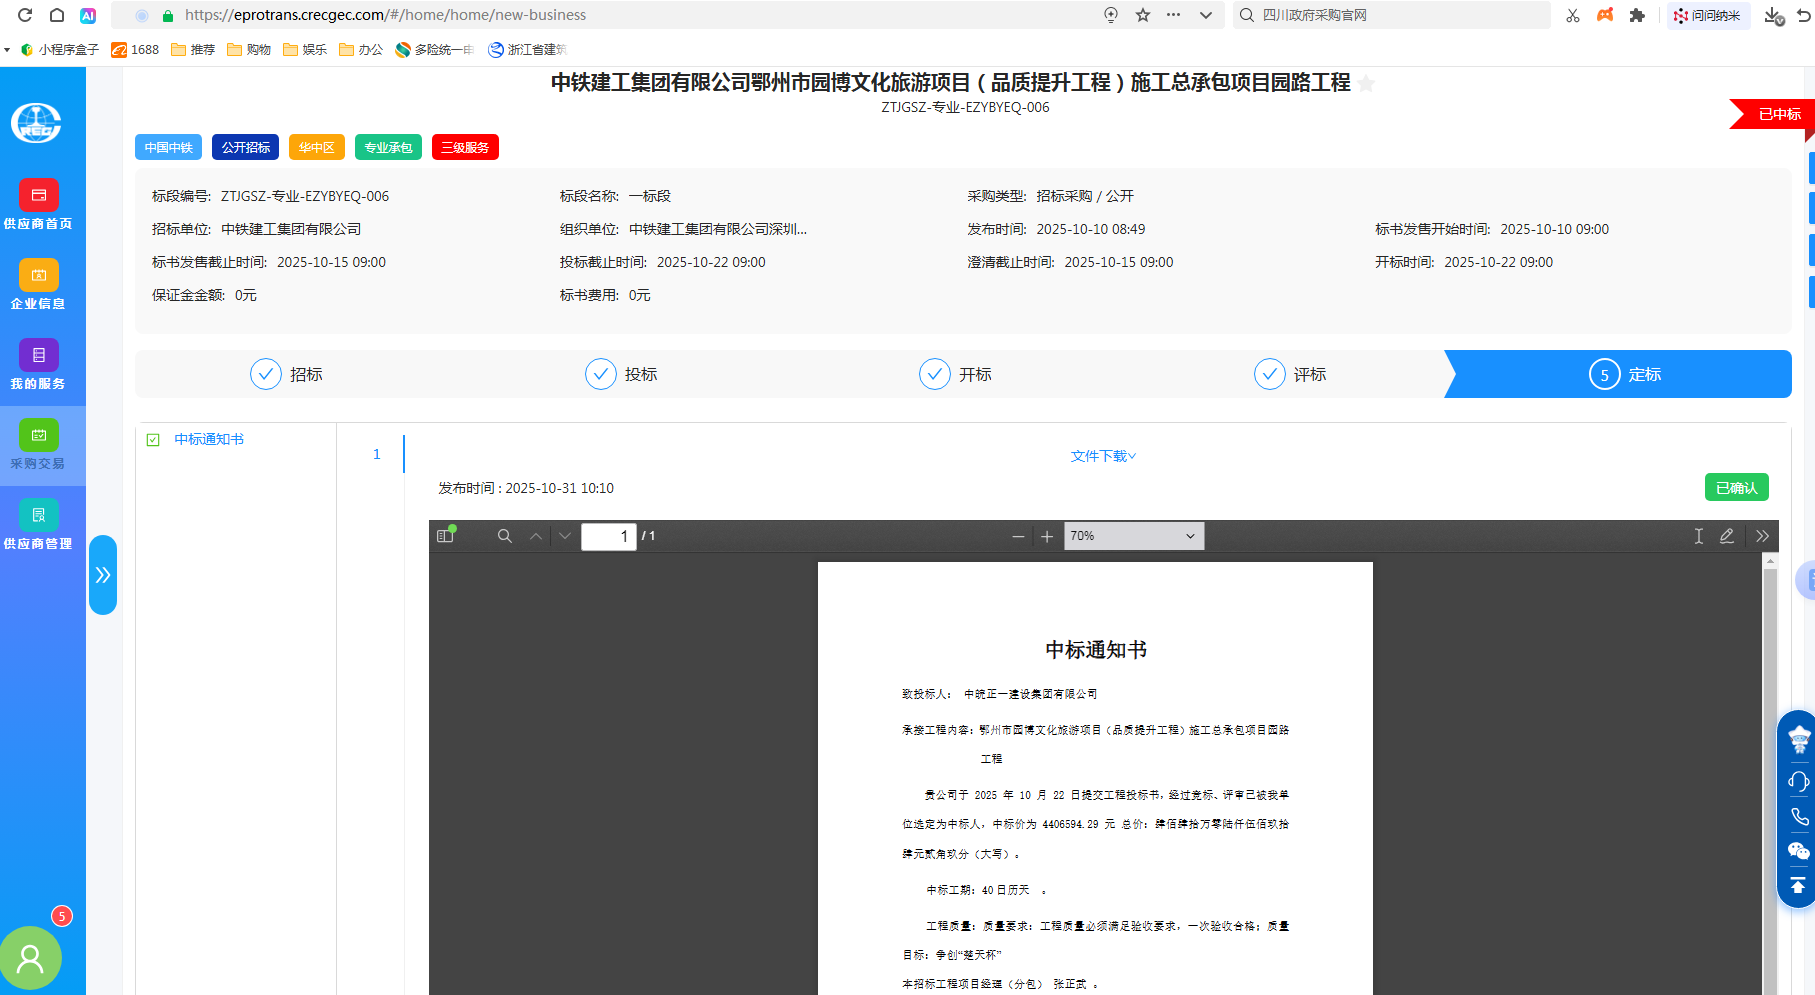Click the 已确认 confirmation button
This screenshot has height=995, width=1815.
point(1736,487)
